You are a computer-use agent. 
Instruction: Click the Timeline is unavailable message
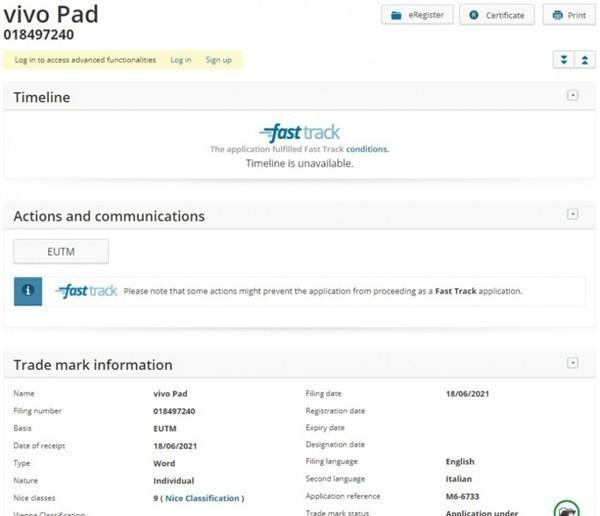[x=300, y=163]
